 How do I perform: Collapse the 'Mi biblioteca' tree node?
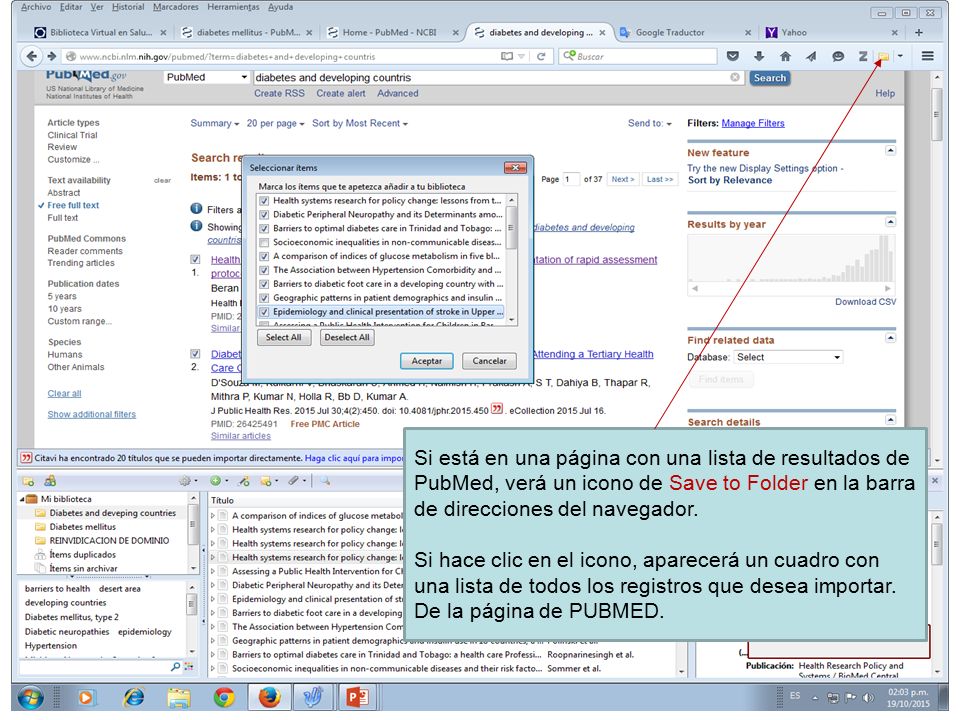tap(22, 500)
